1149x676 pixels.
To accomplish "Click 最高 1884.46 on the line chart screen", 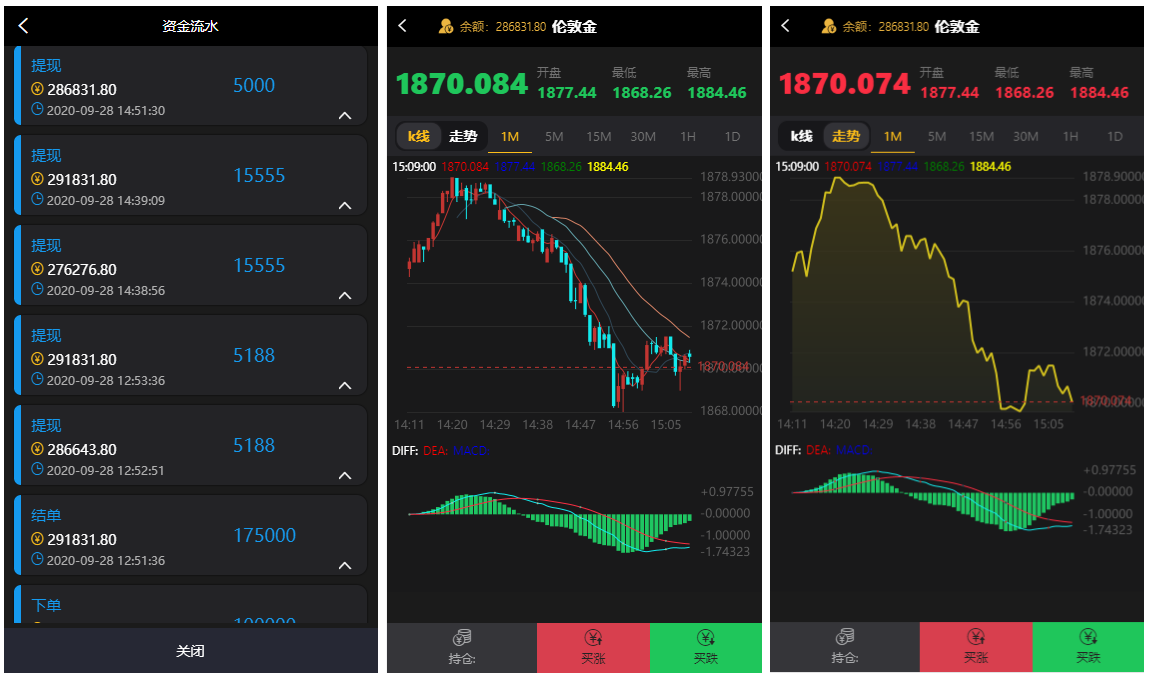I will click(1099, 83).
